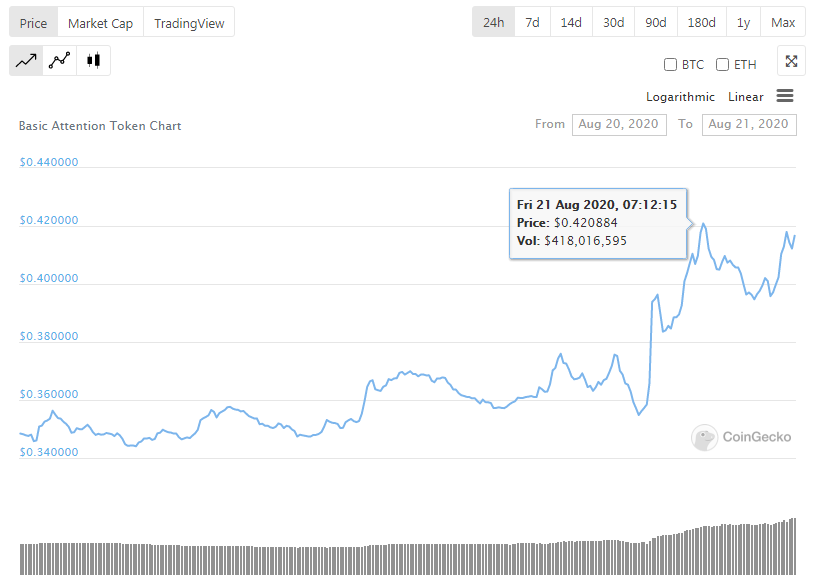Select the 1y time range

pos(744,22)
